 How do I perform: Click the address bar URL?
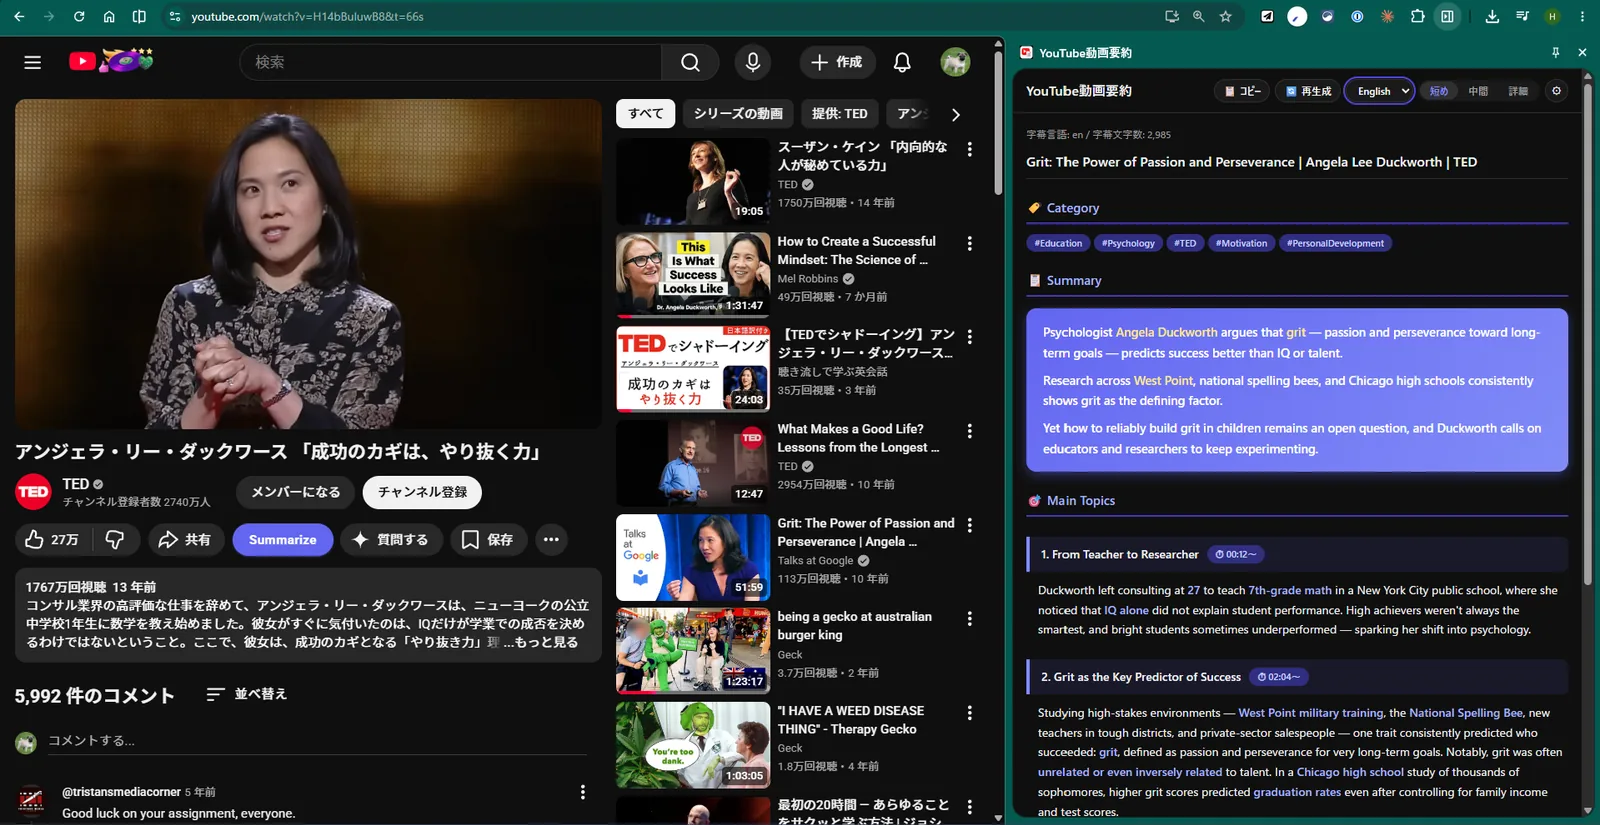307,16
